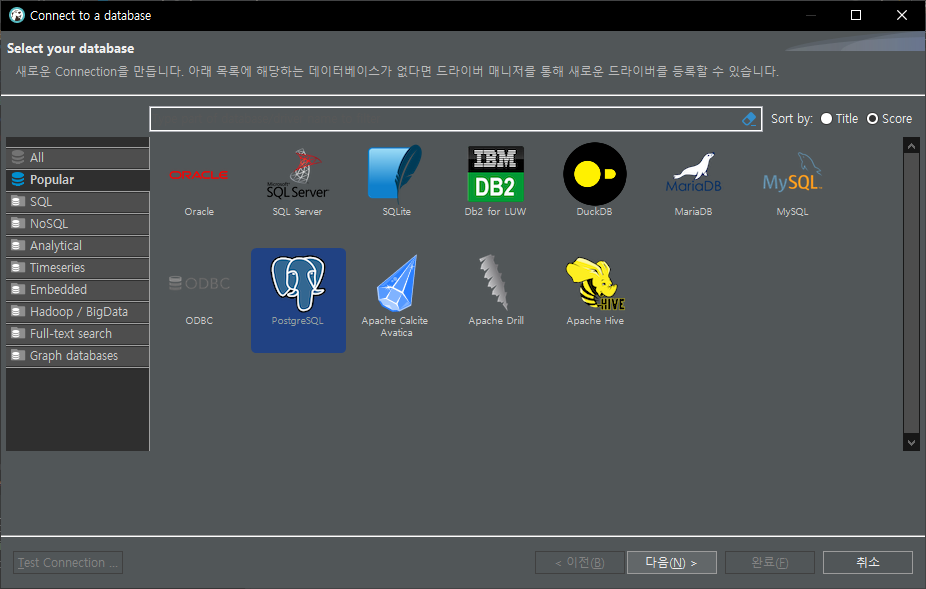Screen dimensions: 926x589
Task: Select the Oracle database icon
Action: [199, 175]
